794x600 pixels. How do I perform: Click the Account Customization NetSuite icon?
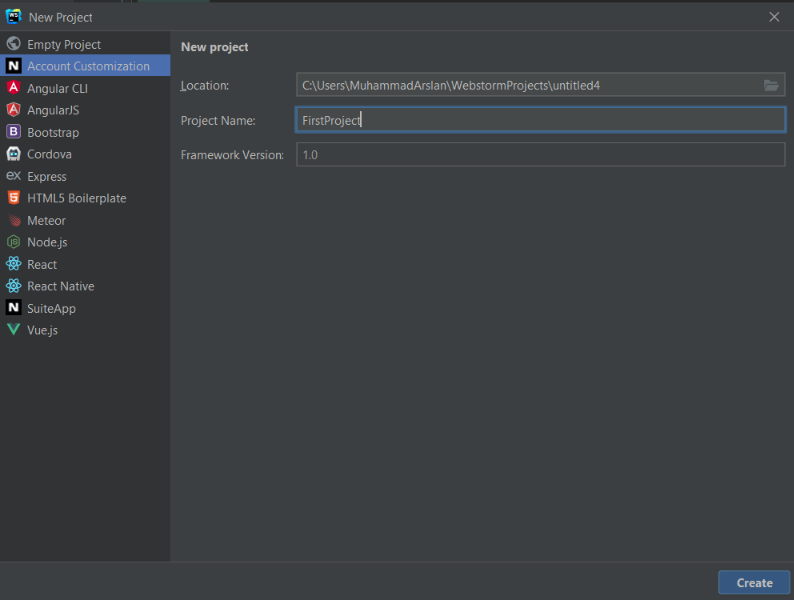[14, 66]
